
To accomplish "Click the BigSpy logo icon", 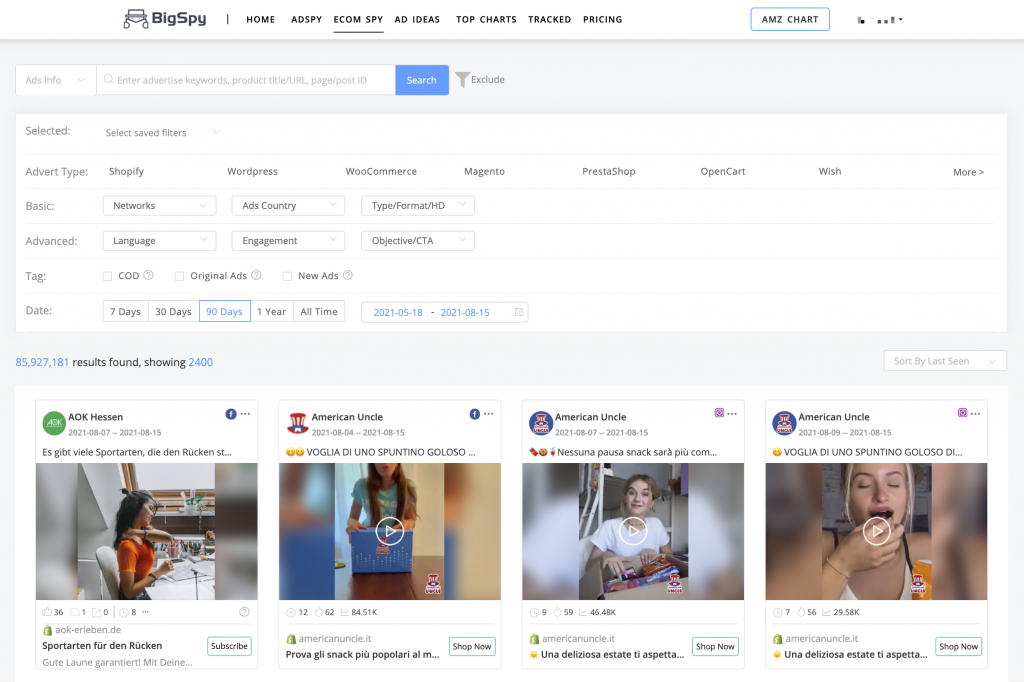I will pos(135,19).
